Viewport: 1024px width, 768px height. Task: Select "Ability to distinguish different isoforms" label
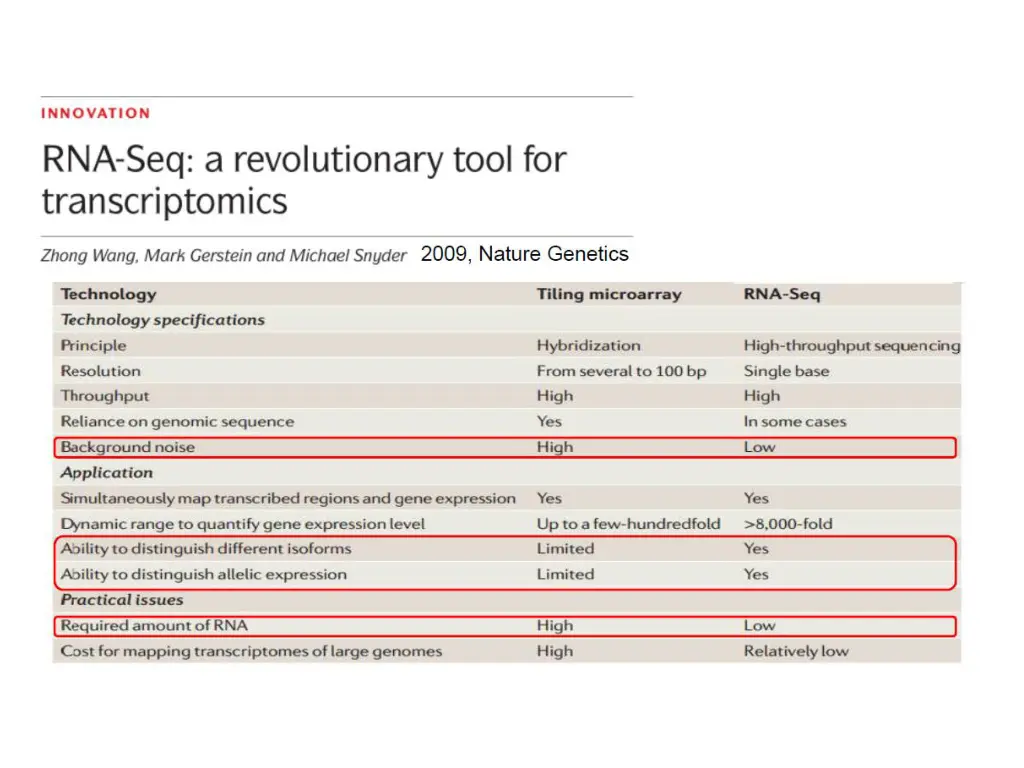pos(206,549)
